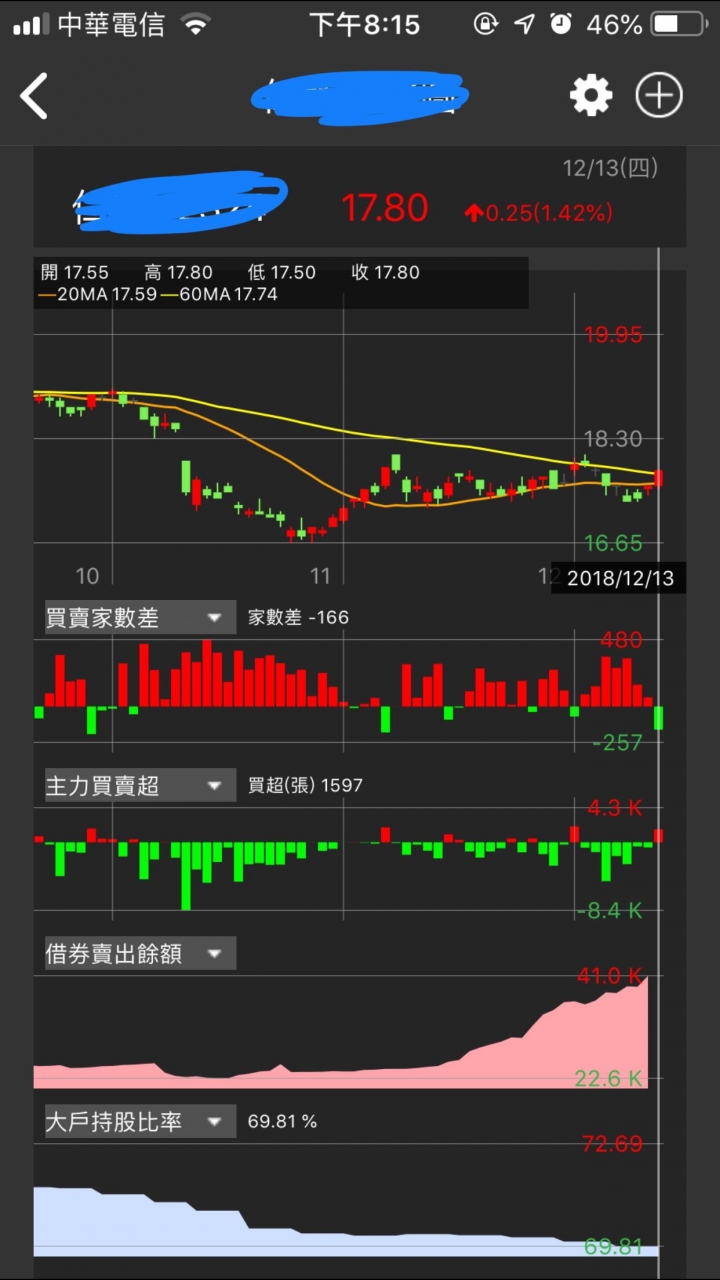Viewport: 720px width, 1280px height.
Task: Tap the 中華電信 carrier label
Action: coord(111,24)
